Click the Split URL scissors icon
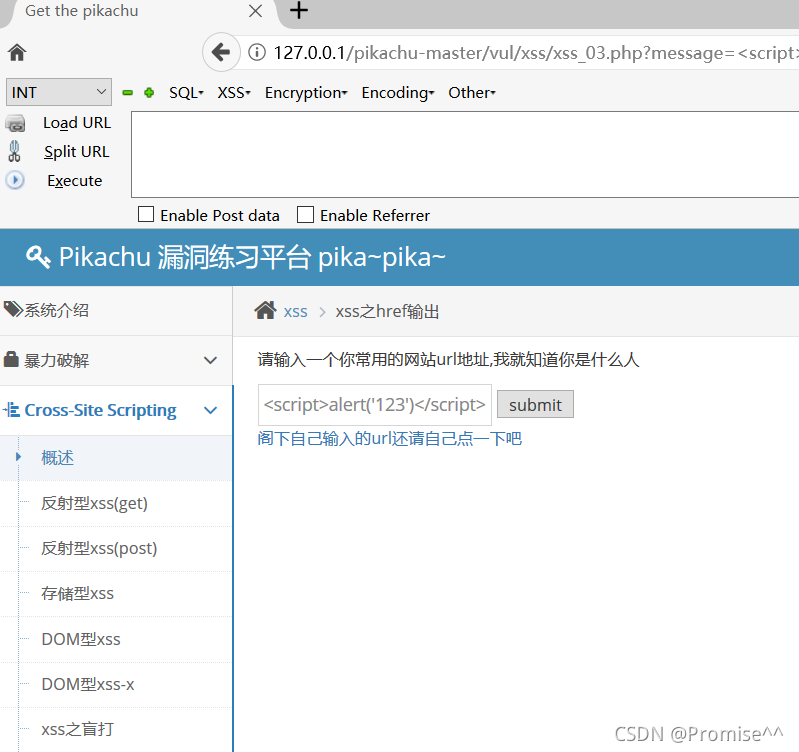Viewport: 799px width, 752px height. tap(14, 151)
